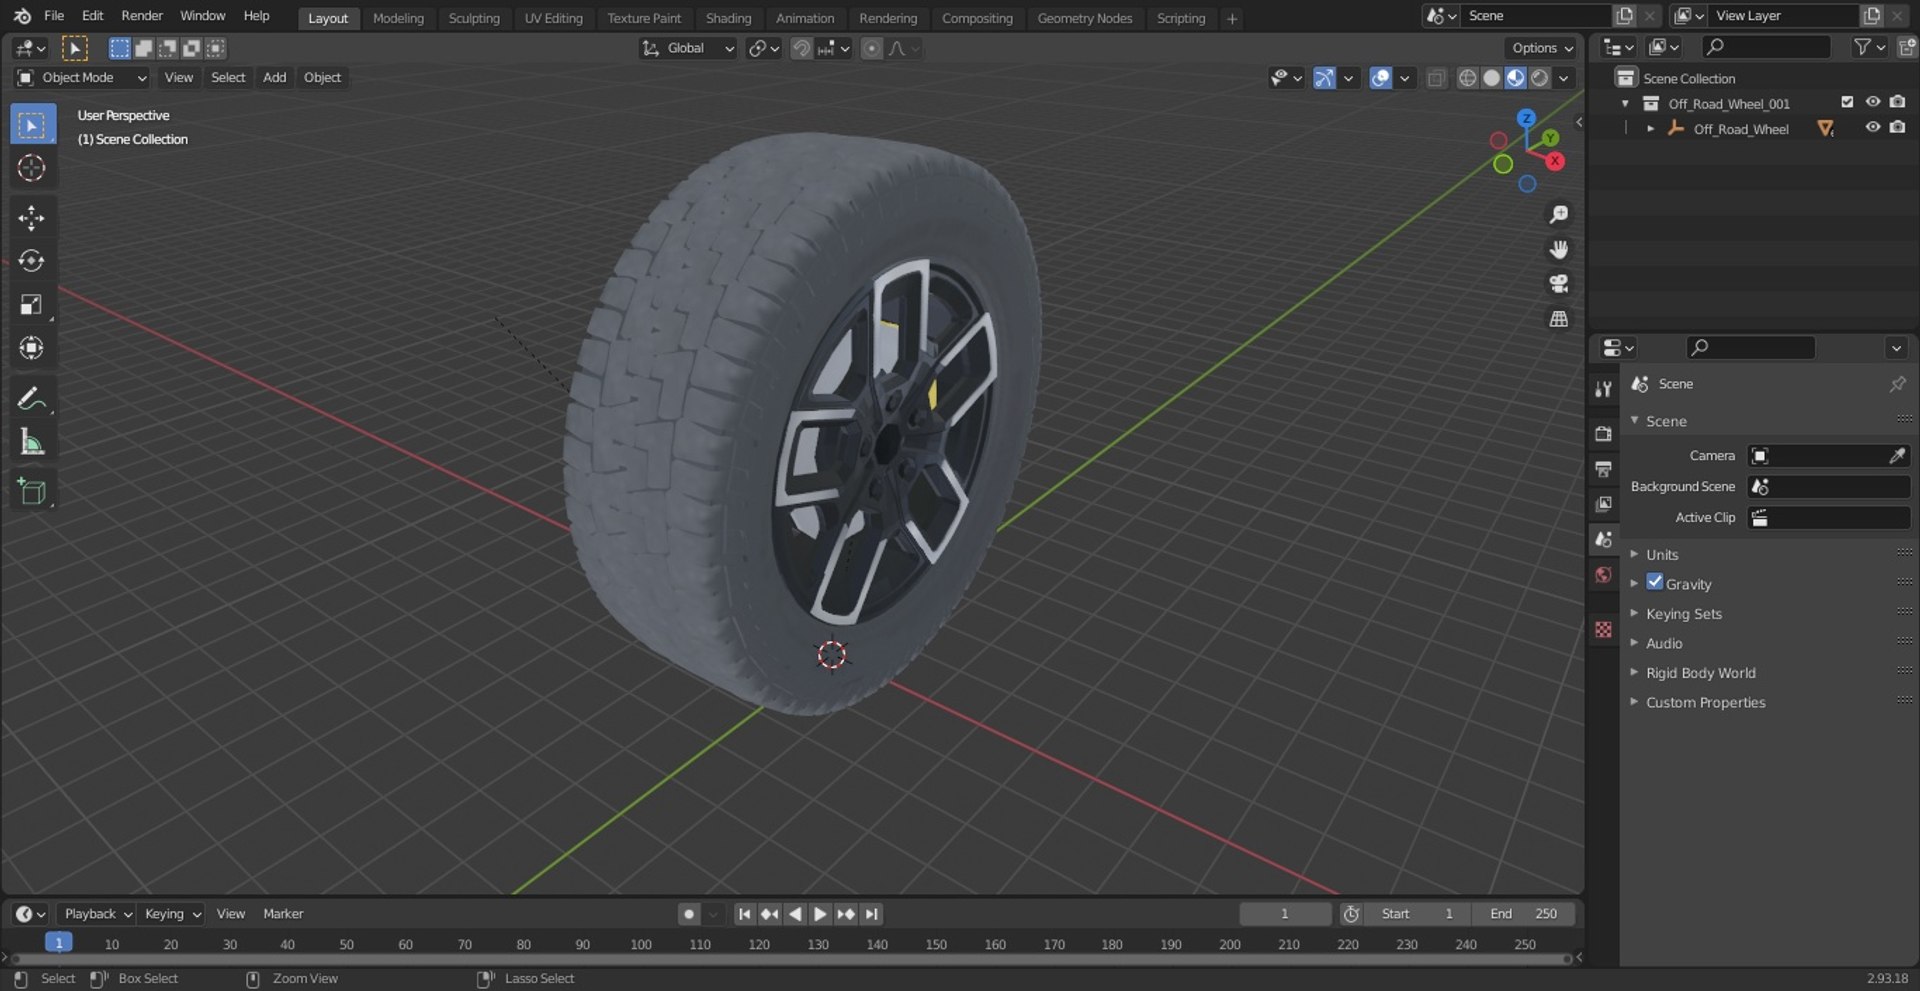
Task: Click the Blender logo icon
Action: 22,16
